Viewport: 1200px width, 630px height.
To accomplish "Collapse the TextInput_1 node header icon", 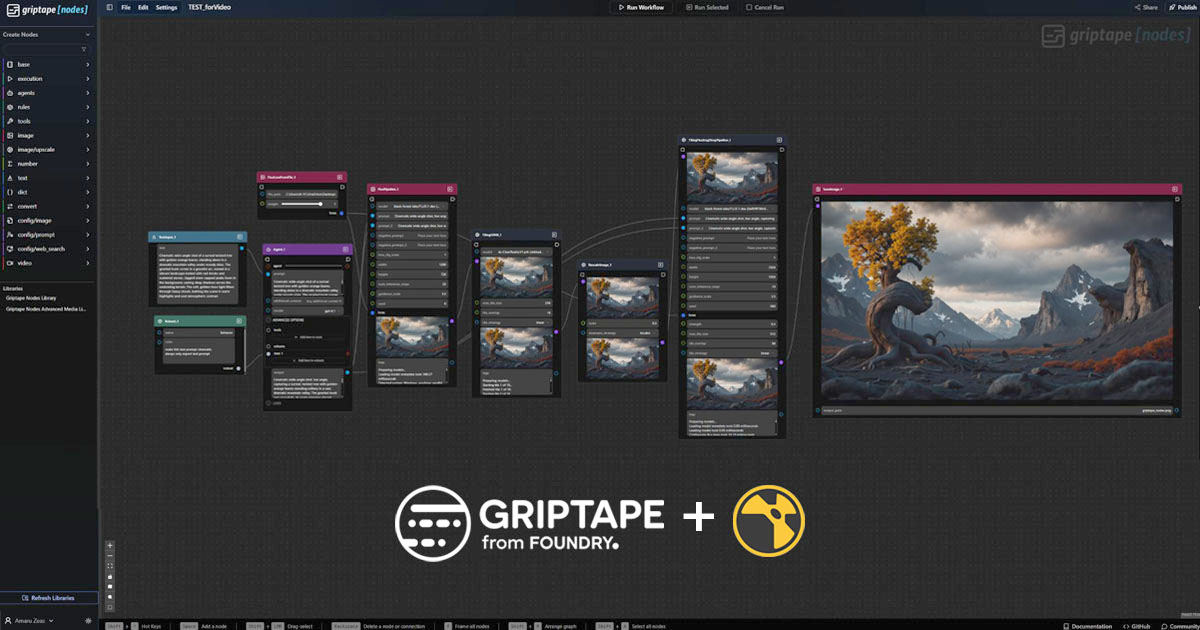I will 240,237.
